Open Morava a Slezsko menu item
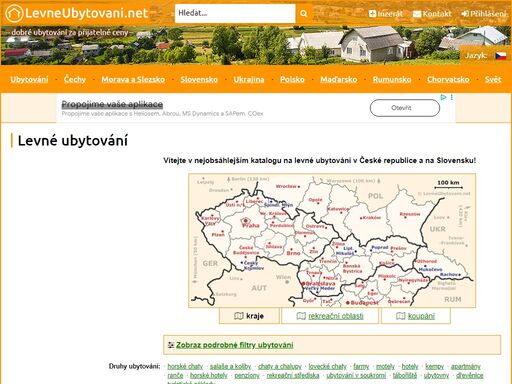This screenshot has height=384, width=512. coord(133,79)
